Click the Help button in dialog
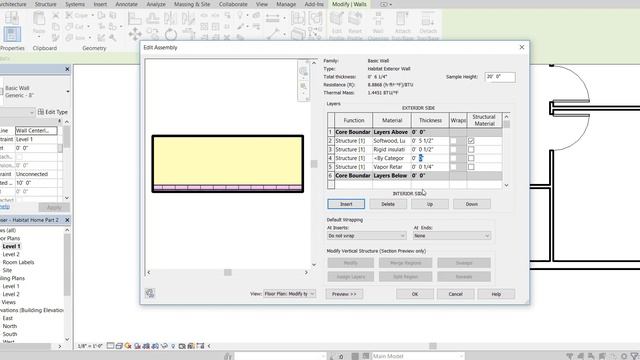 (496, 294)
